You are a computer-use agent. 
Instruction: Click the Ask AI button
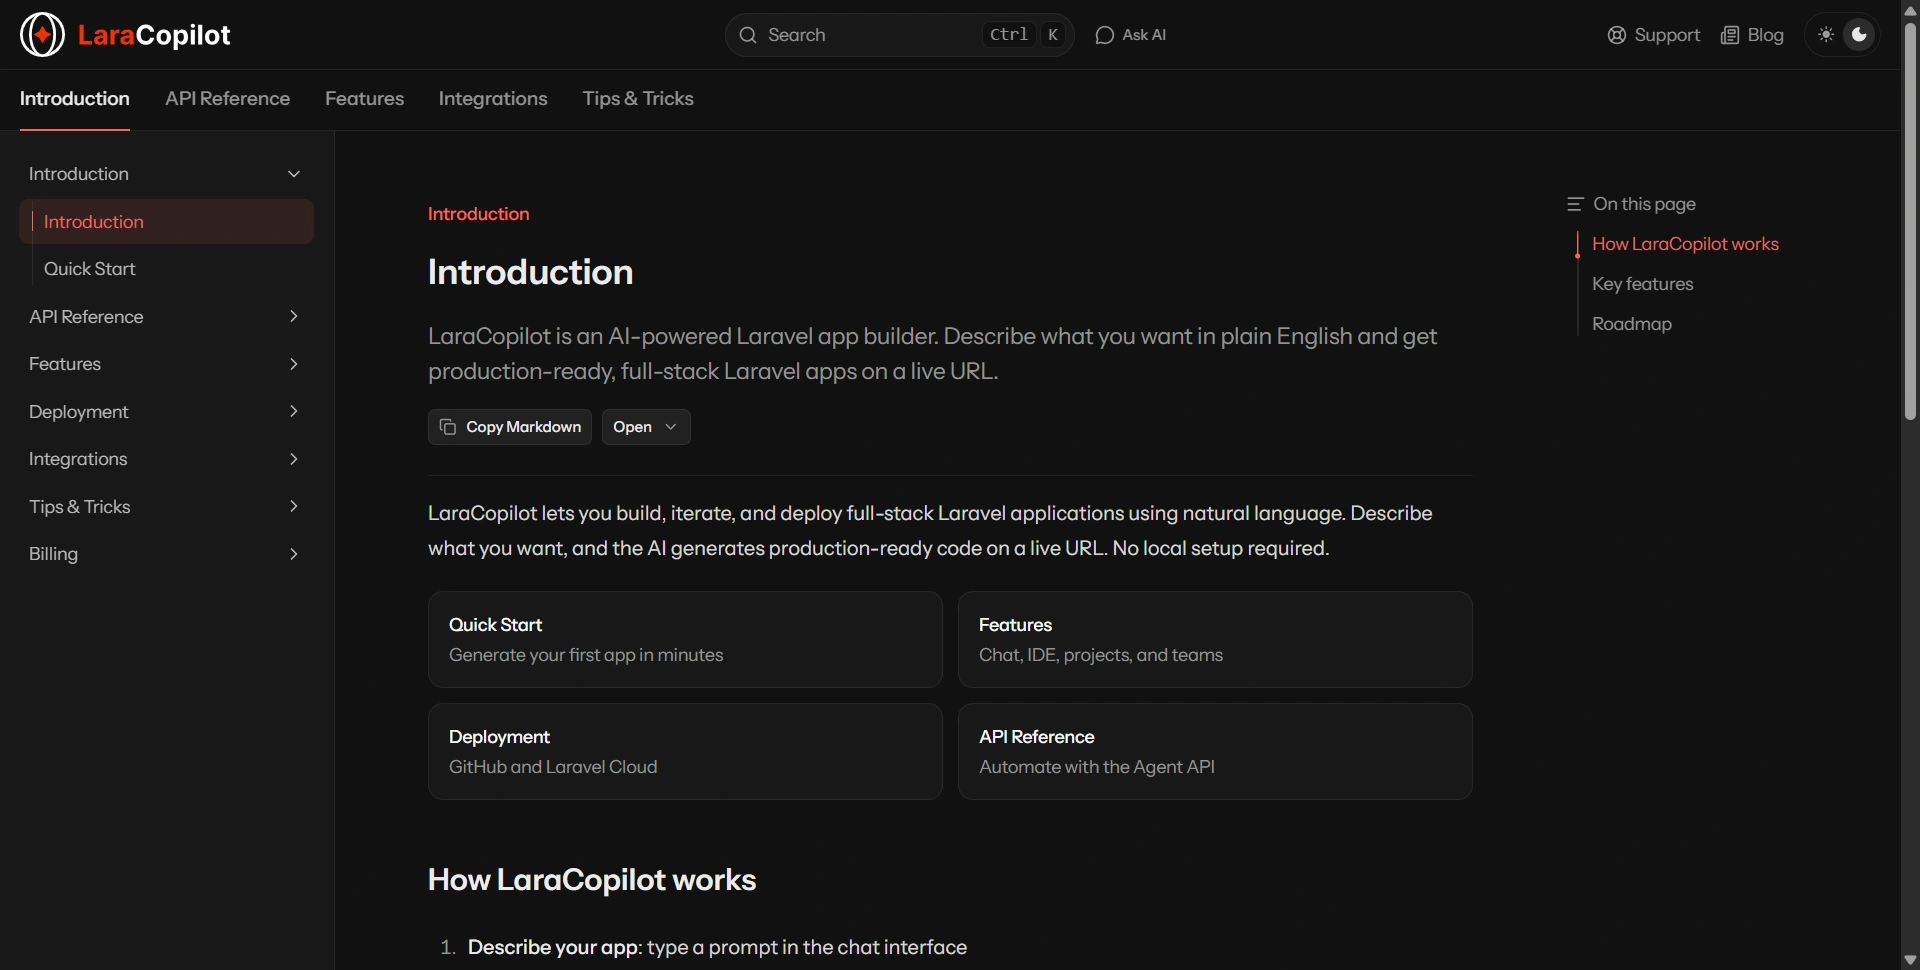tap(1131, 35)
